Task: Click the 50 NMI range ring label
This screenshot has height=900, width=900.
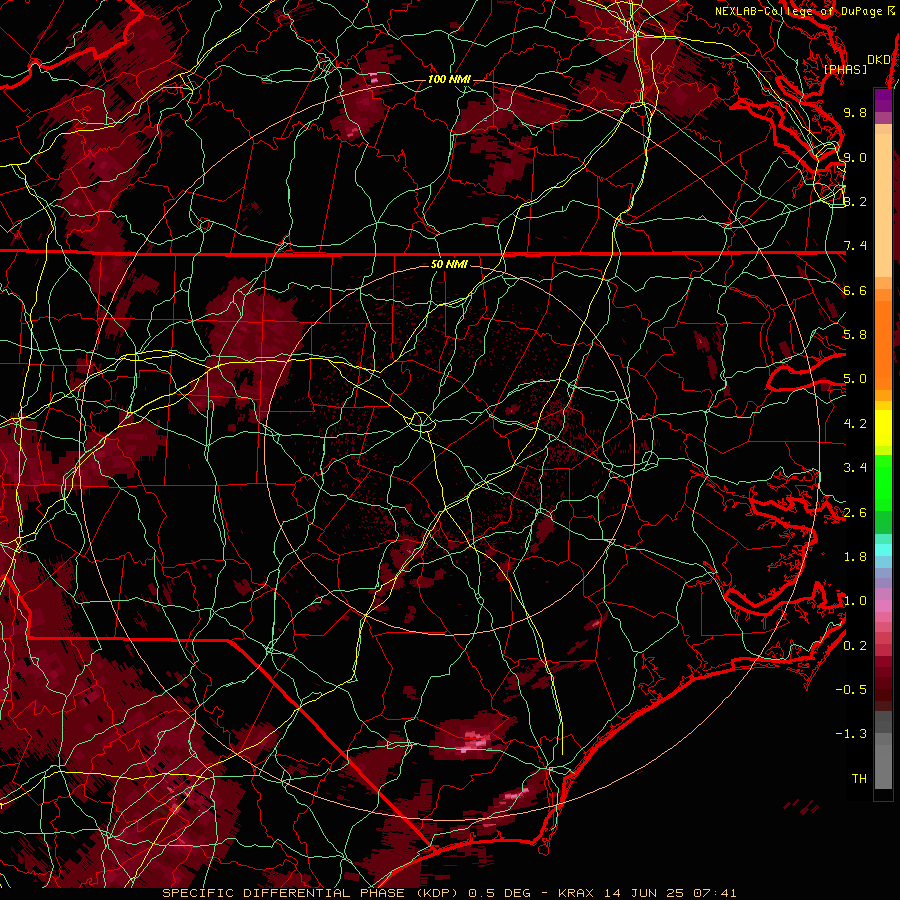Action: (449, 265)
